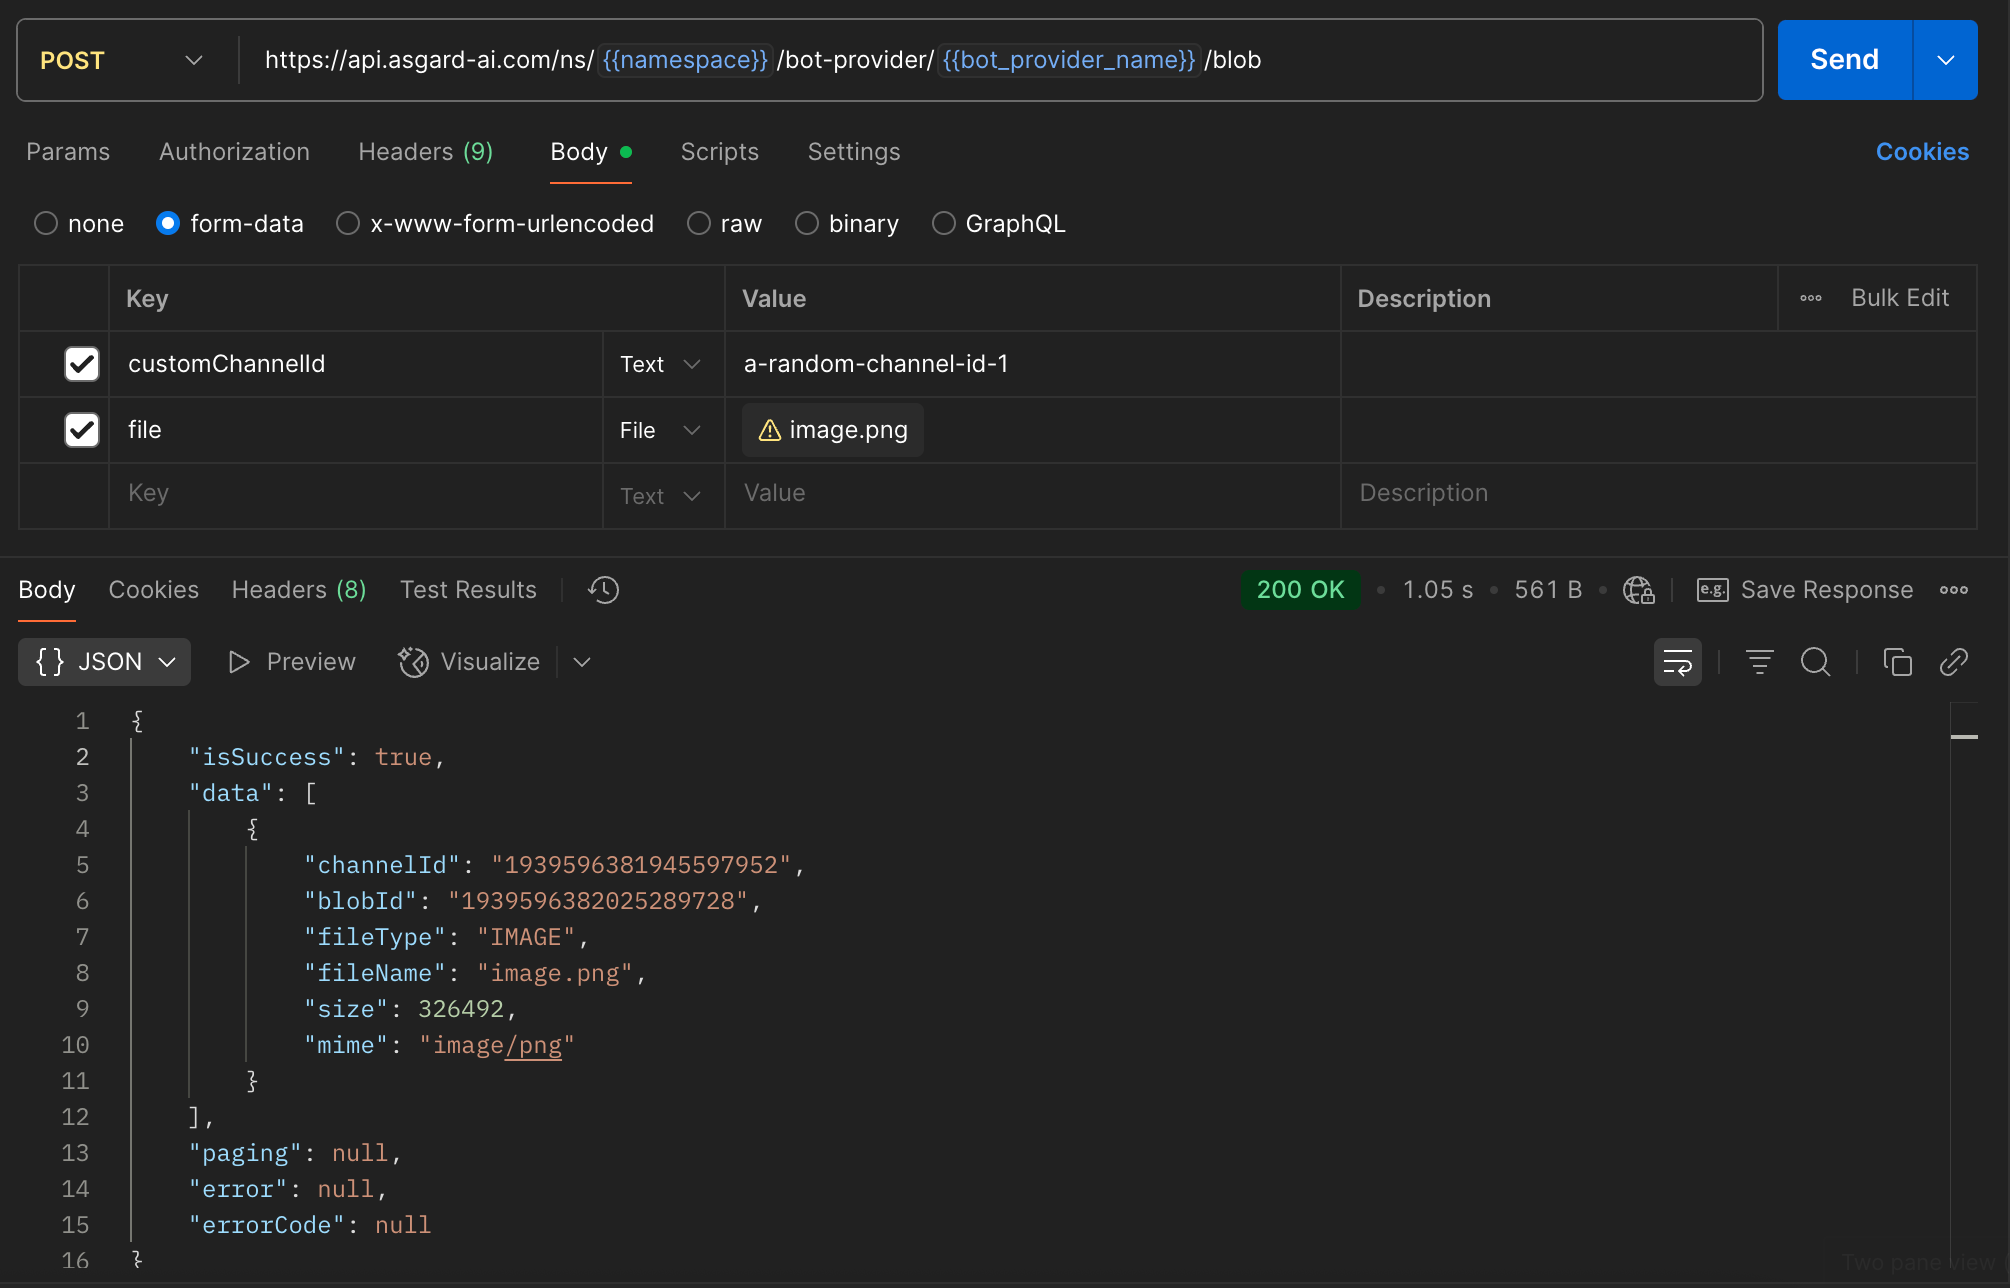Toggle word wrap in the response viewer

click(x=1677, y=662)
